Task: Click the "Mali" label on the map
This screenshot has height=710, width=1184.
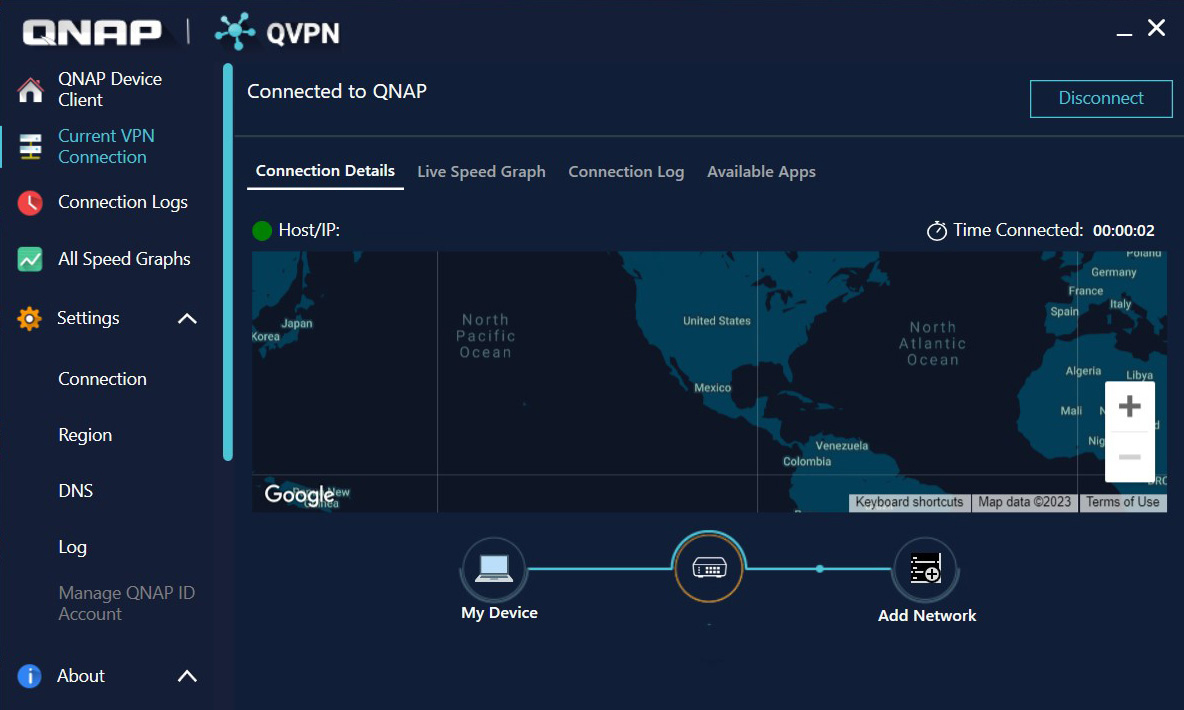Action: 1071,411
